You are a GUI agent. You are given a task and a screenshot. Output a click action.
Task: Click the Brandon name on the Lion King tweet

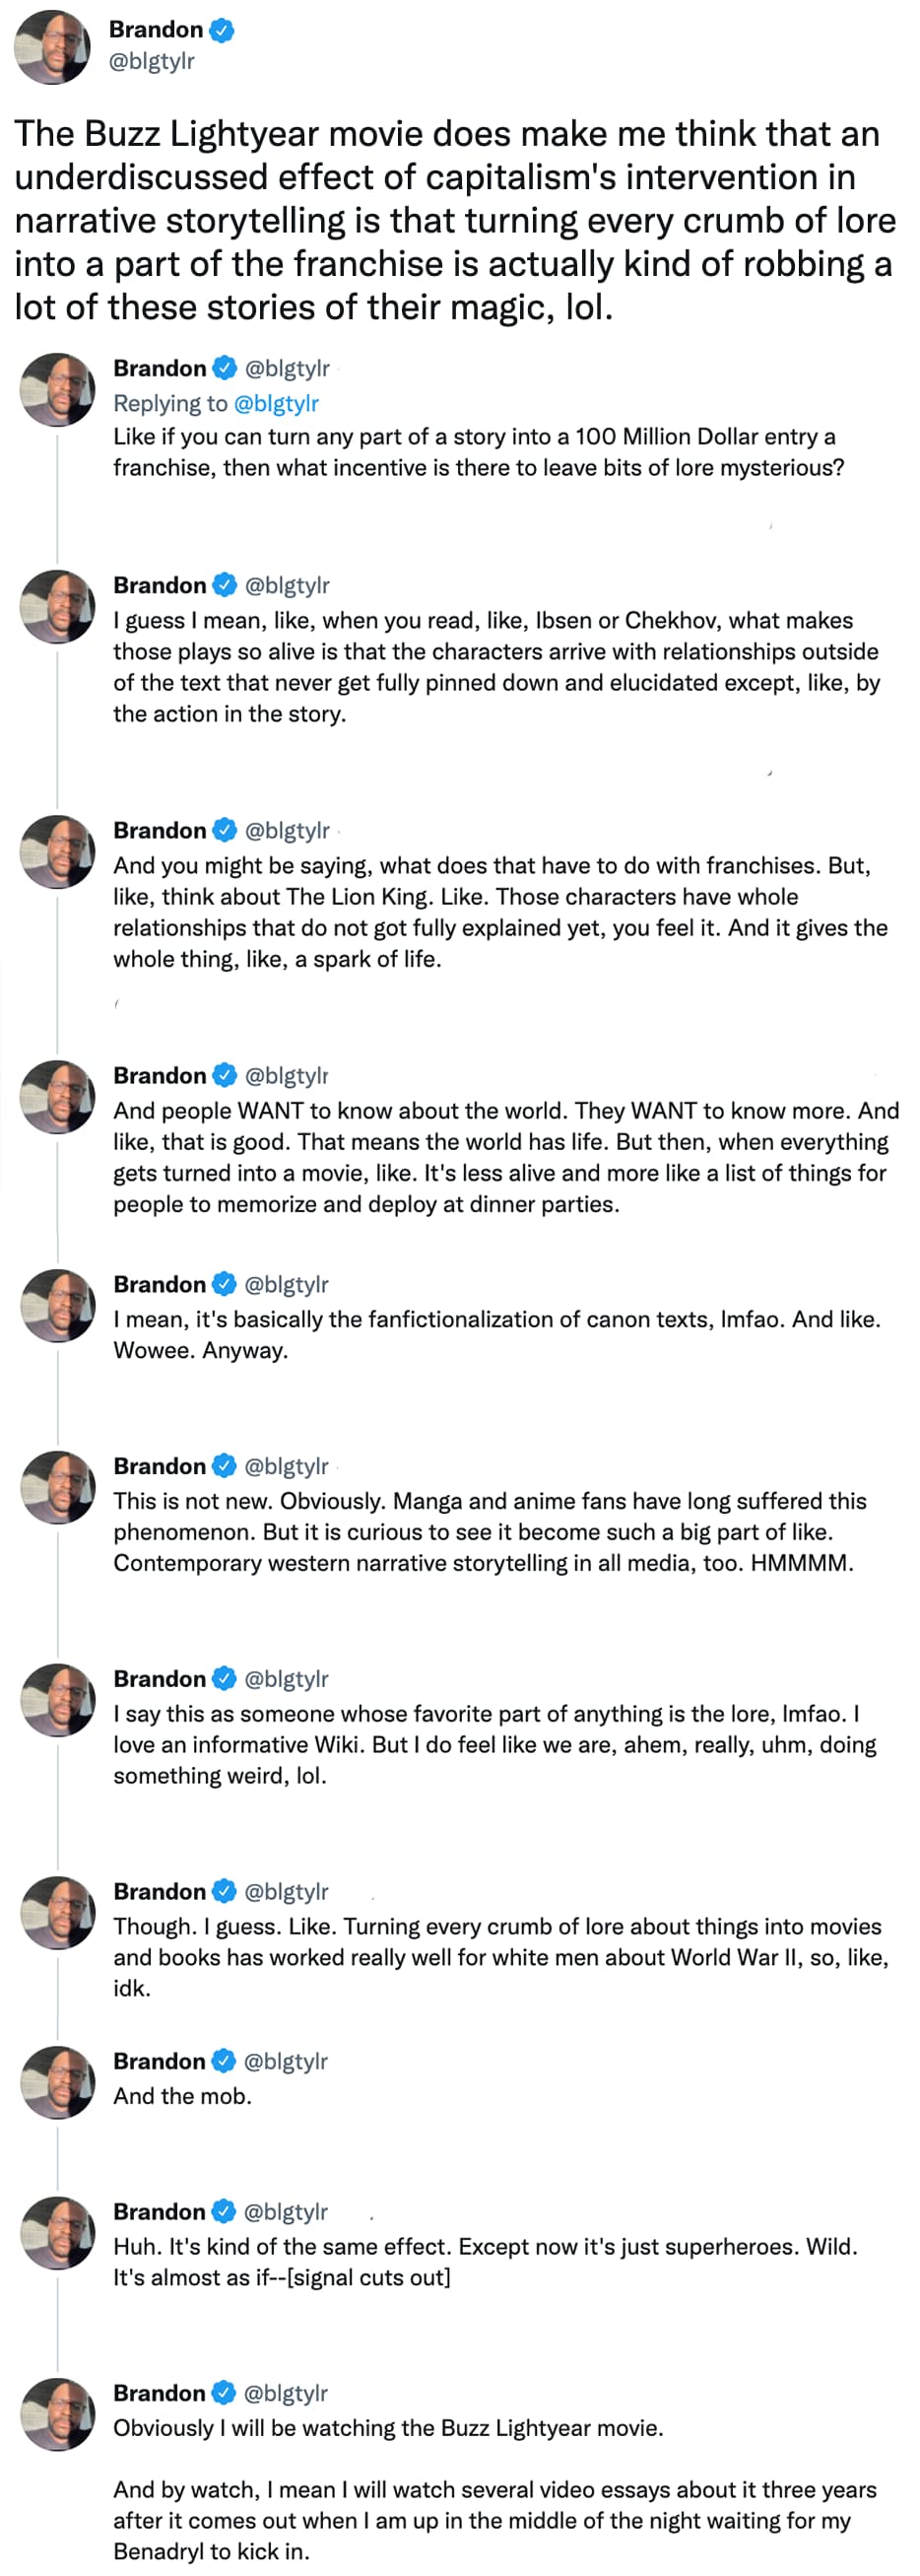tap(159, 830)
